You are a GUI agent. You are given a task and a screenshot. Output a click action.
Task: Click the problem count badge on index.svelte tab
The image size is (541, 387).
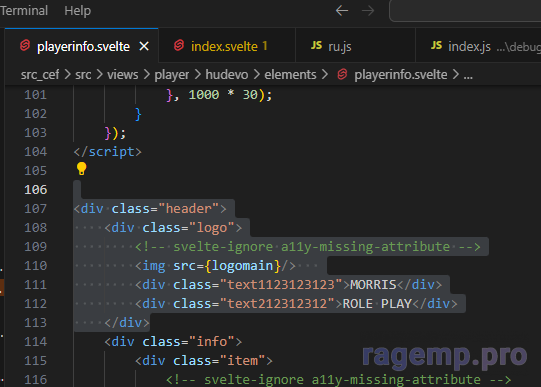pos(265,46)
